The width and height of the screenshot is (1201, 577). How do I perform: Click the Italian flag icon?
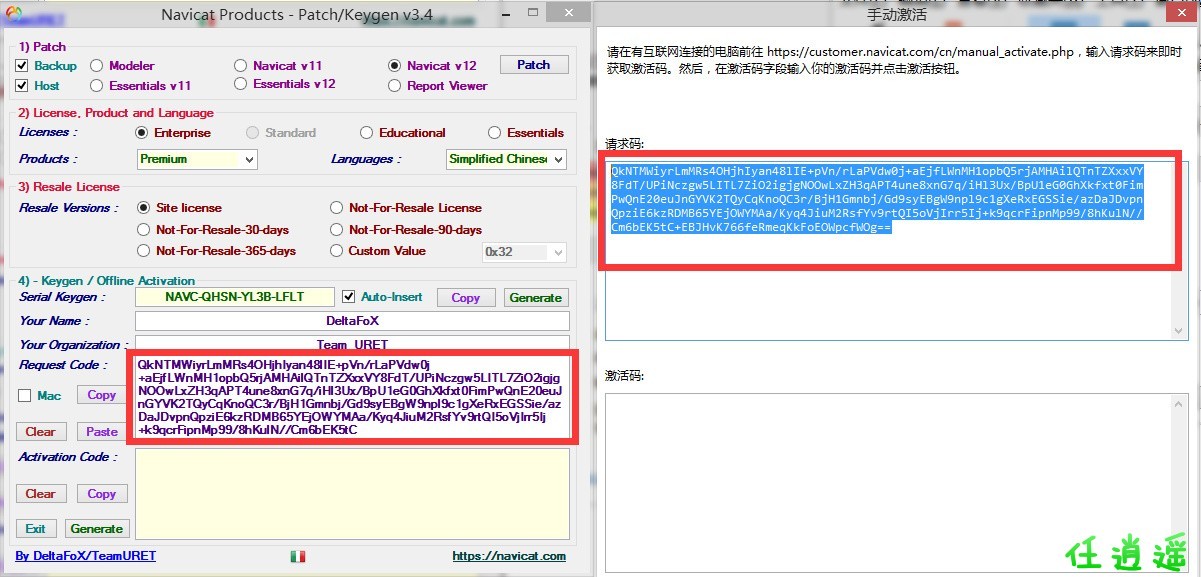click(x=298, y=556)
